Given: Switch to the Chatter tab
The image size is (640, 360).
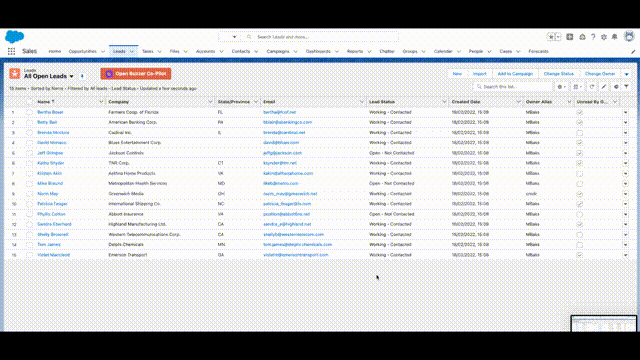Looking at the screenshot, I should (x=387, y=51).
